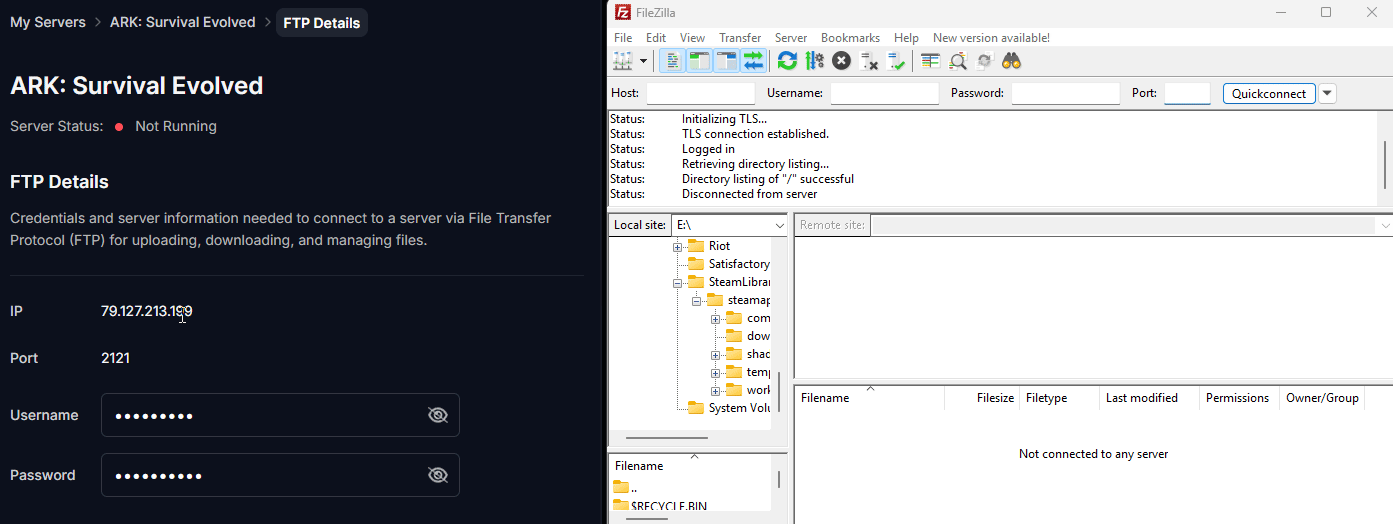This screenshot has width=1393, height=524.
Task: Click the FTP Details breadcrumb
Action: pos(322,22)
